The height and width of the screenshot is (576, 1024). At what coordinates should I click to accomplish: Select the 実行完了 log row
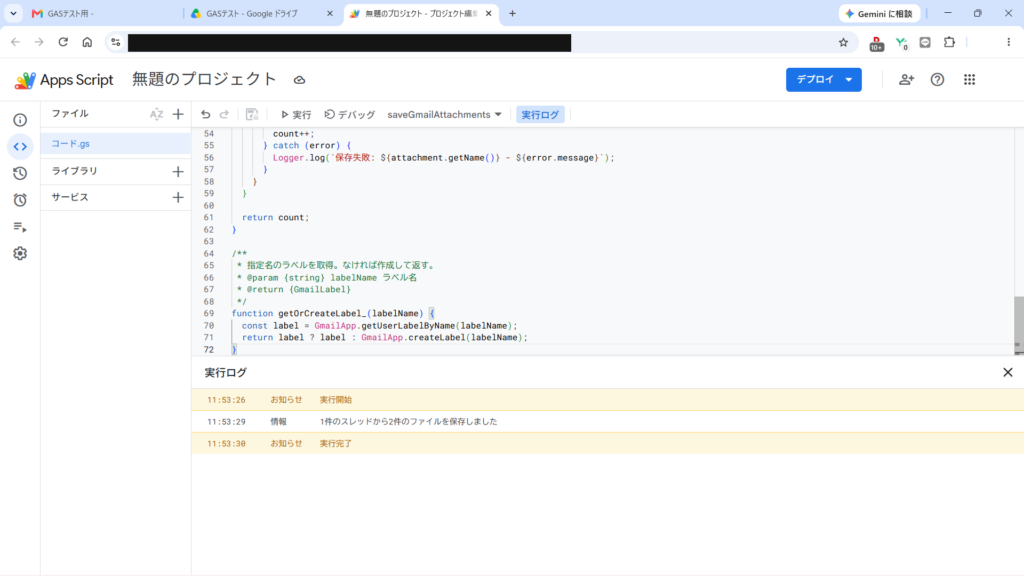tap(607, 443)
